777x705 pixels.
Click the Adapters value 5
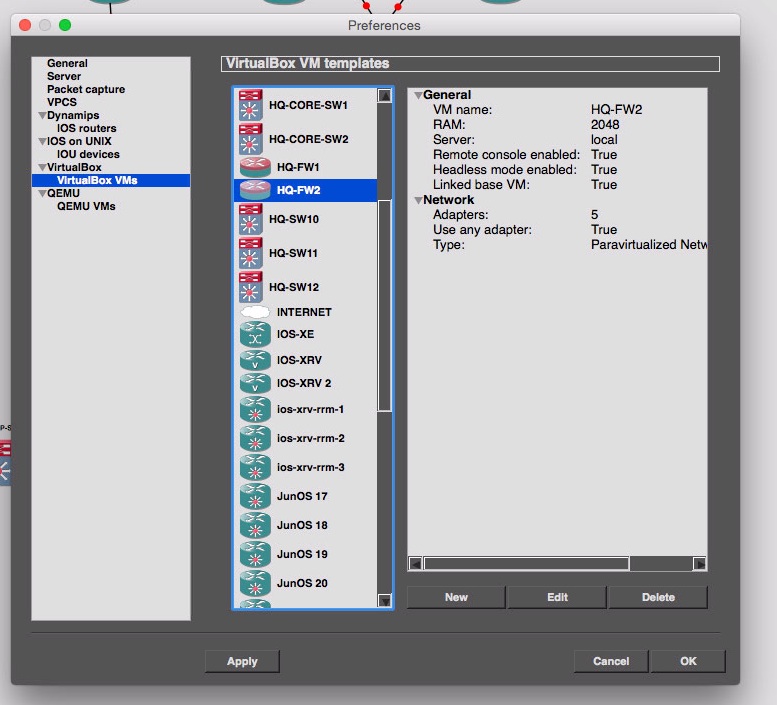(595, 215)
